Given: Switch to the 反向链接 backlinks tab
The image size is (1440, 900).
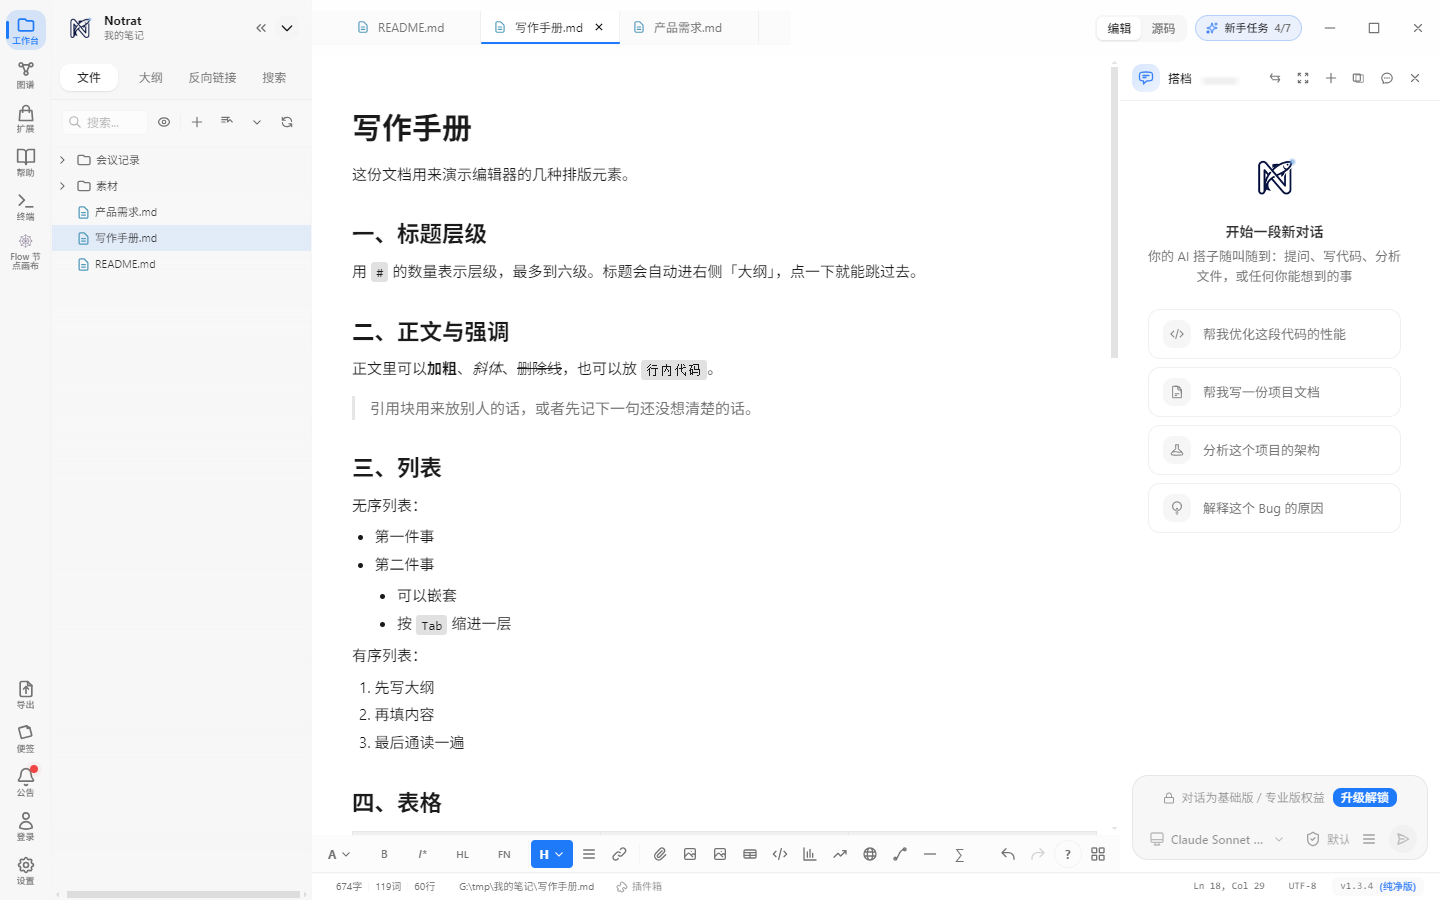Looking at the screenshot, I should pyautogui.click(x=213, y=77).
